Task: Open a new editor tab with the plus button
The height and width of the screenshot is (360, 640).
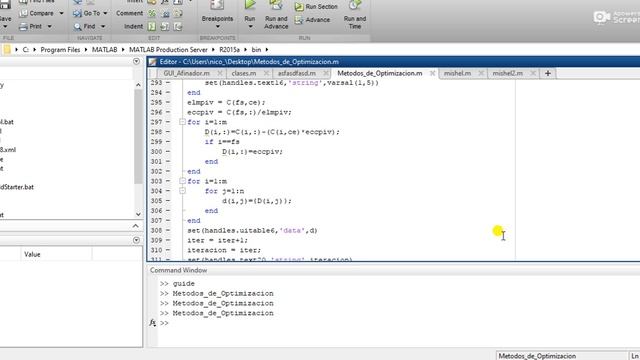Action: [548, 73]
